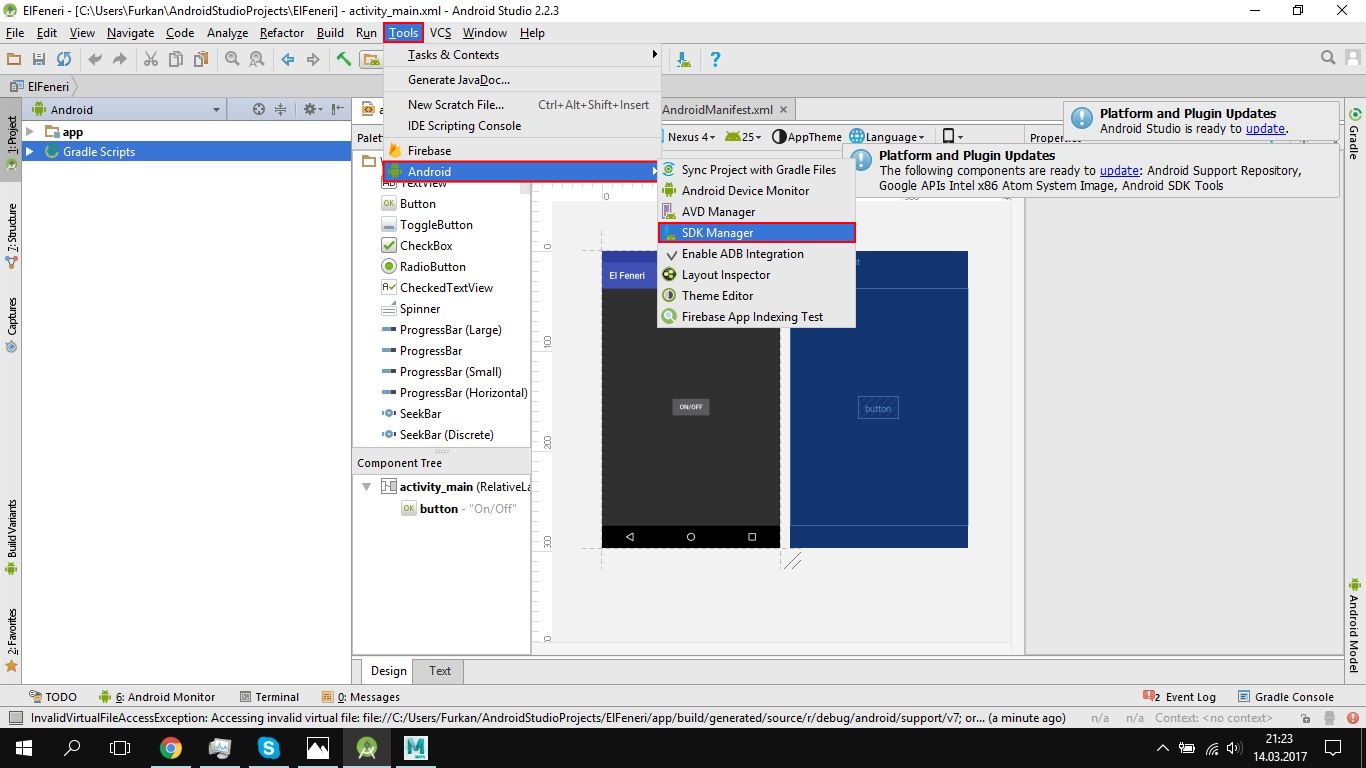
Task: Click the Help question mark icon
Action: 715,59
